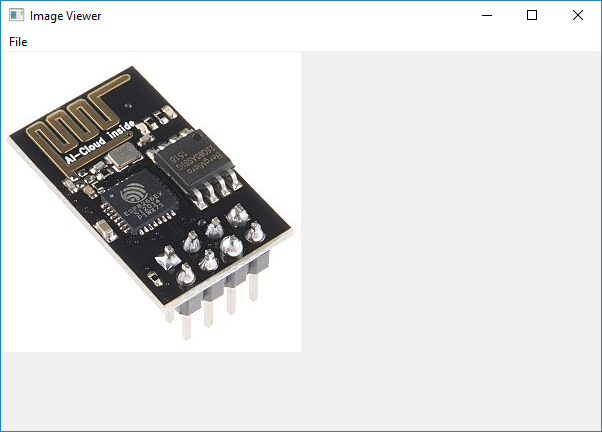Click the Image Viewer app icon in title bar
The height and width of the screenshot is (432, 602).
click(17, 15)
